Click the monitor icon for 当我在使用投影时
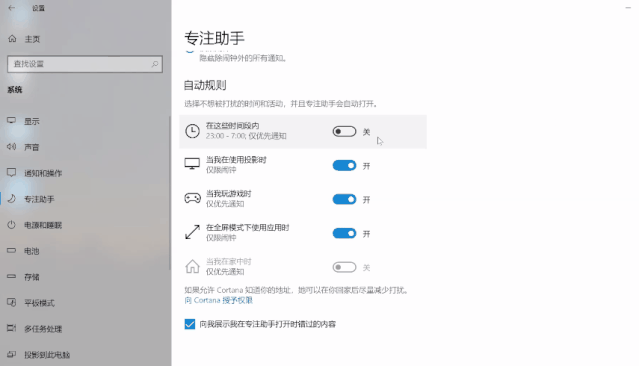Viewport: 639px width, 366px height. [x=192, y=164]
